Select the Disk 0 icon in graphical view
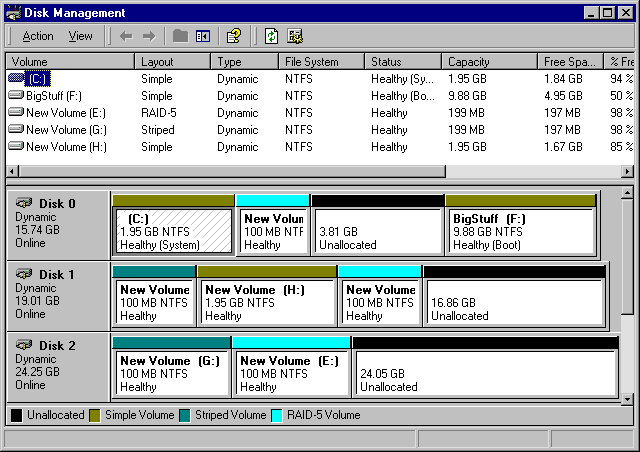Screen dimensions: 640x452 (x=24, y=203)
